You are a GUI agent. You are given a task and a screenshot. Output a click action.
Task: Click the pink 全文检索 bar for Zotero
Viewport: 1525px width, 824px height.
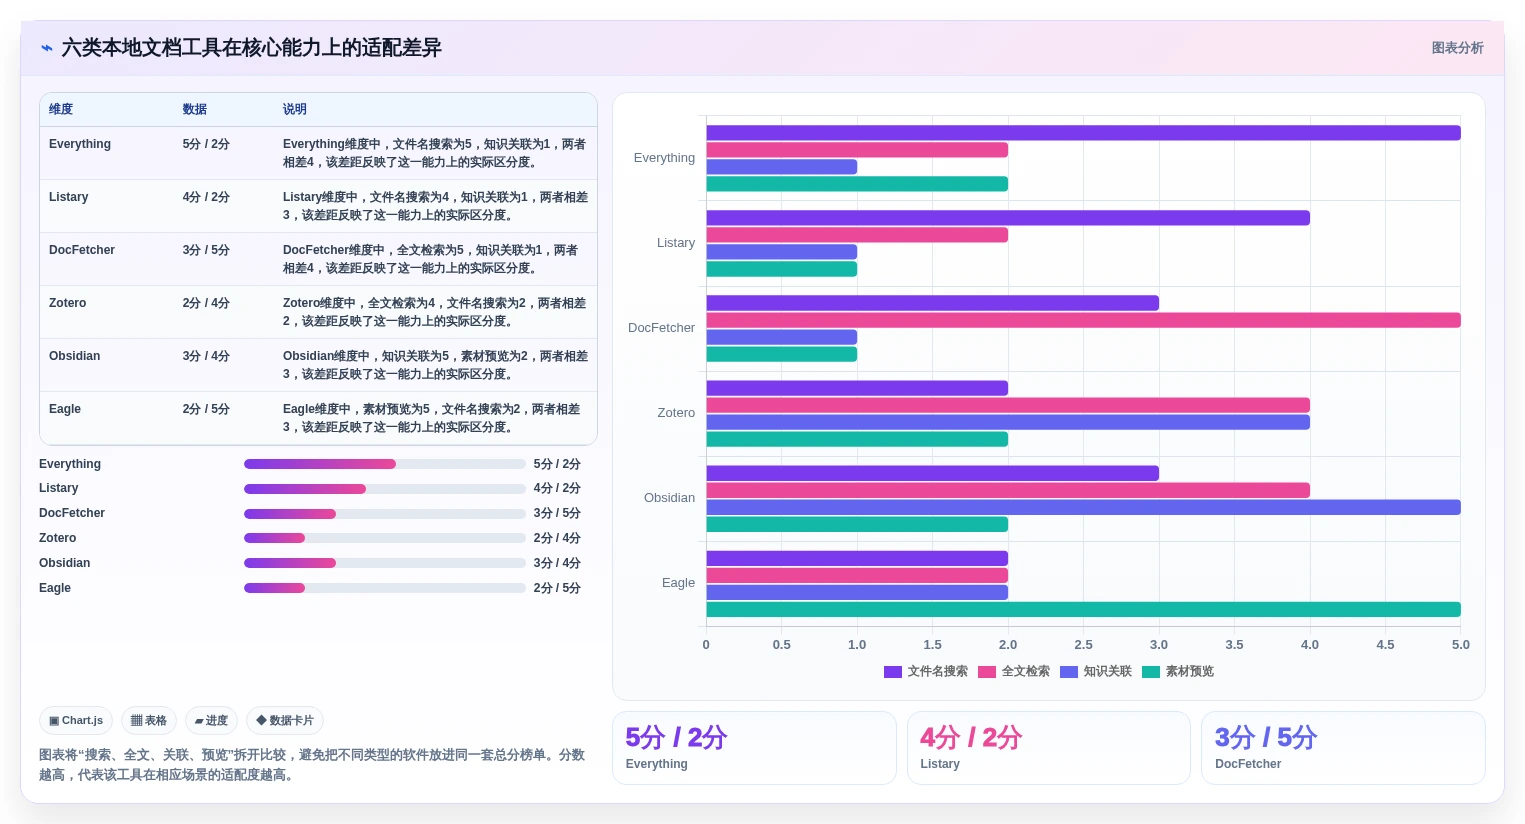coord(1008,405)
